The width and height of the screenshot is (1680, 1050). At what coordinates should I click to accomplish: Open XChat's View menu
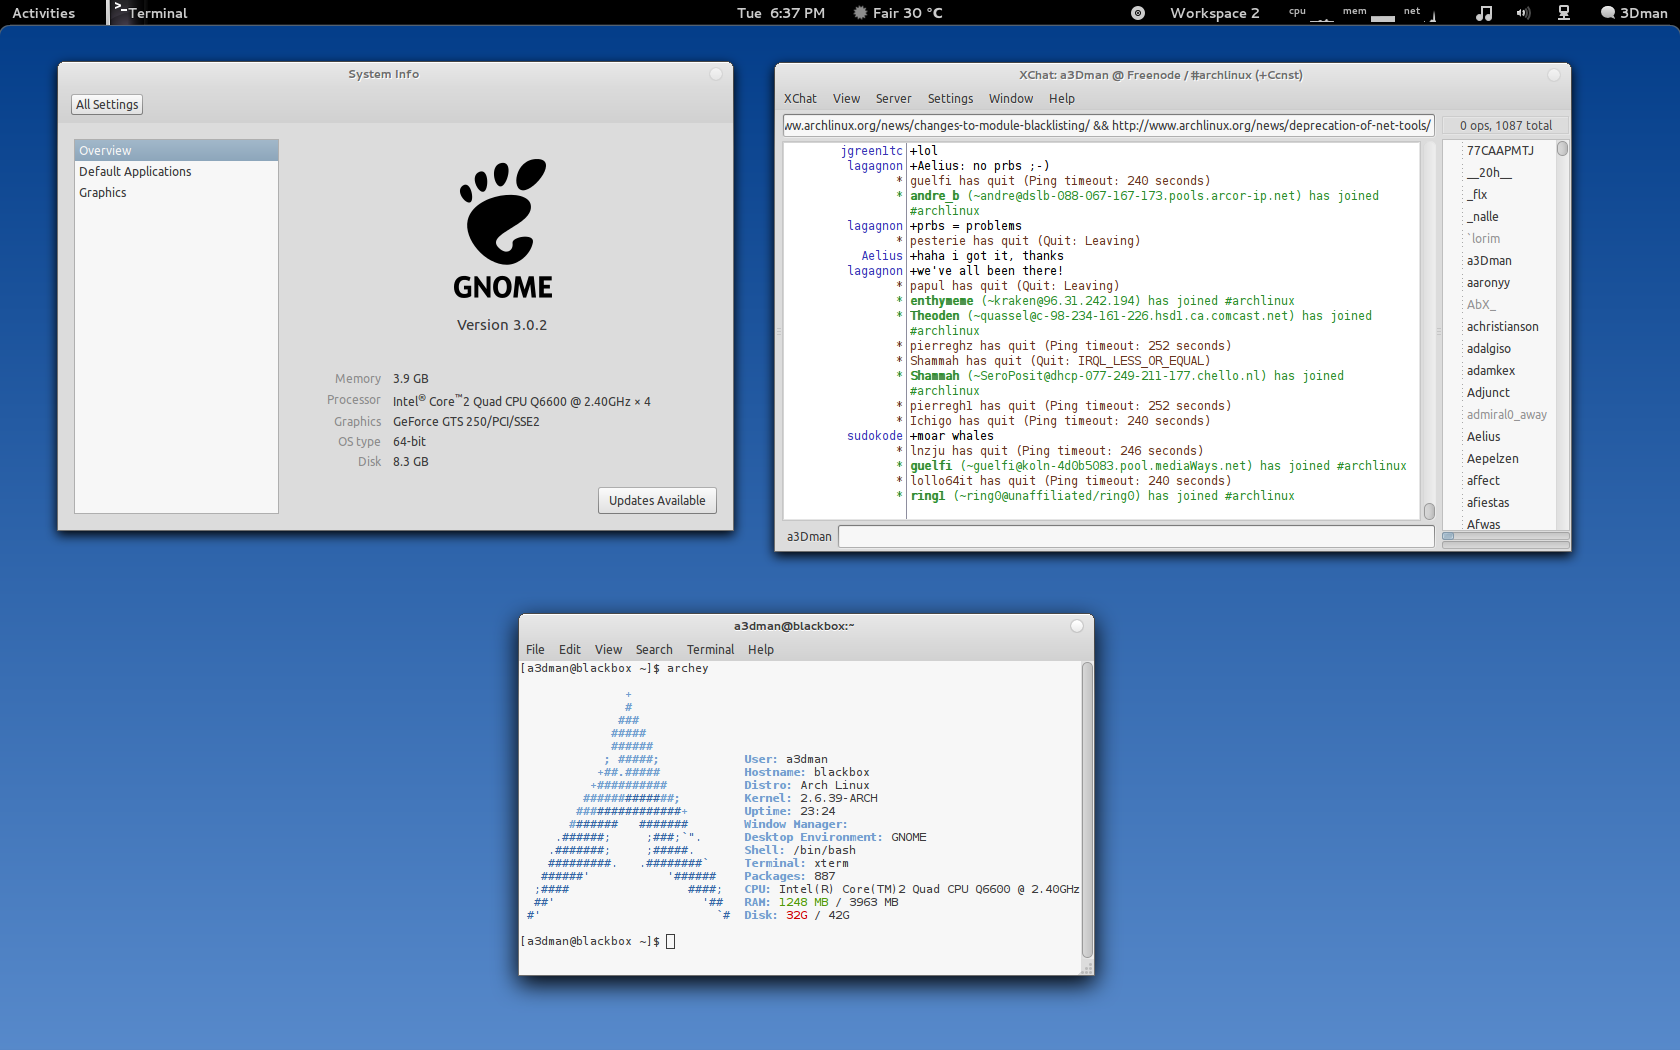[x=846, y=98]
